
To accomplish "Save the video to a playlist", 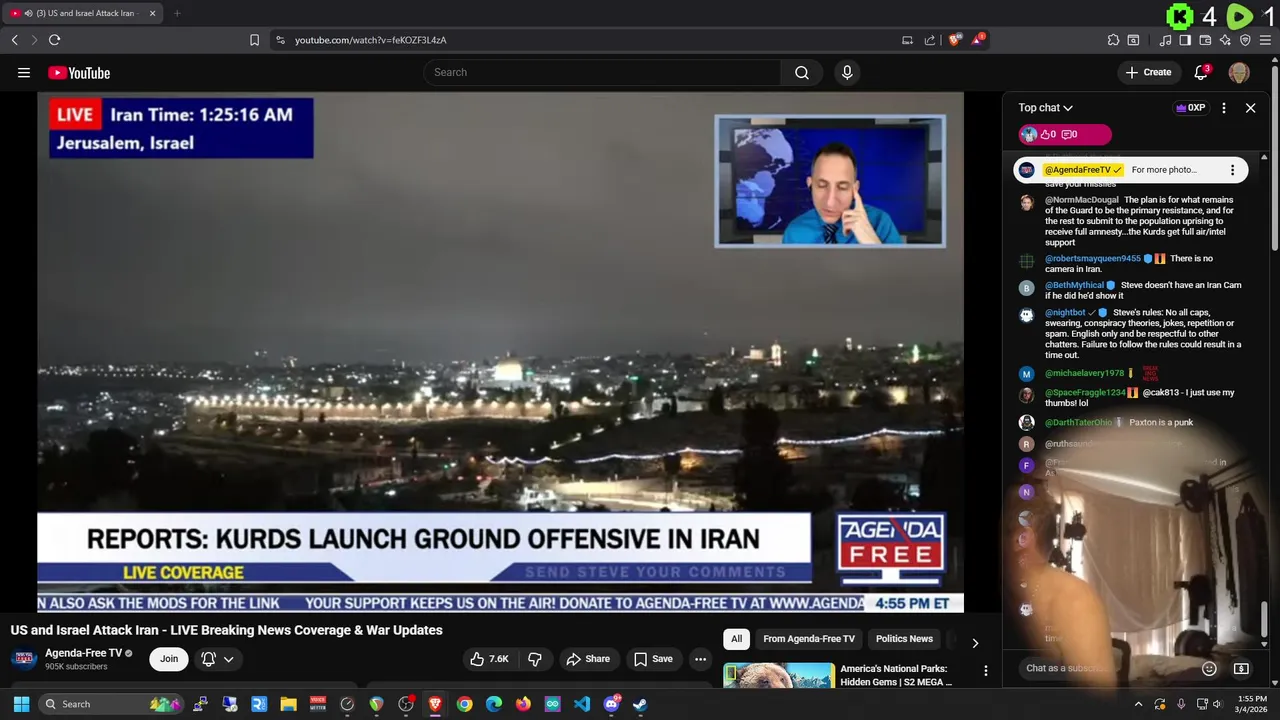I will pyautogui.click(x=653, y=659).
